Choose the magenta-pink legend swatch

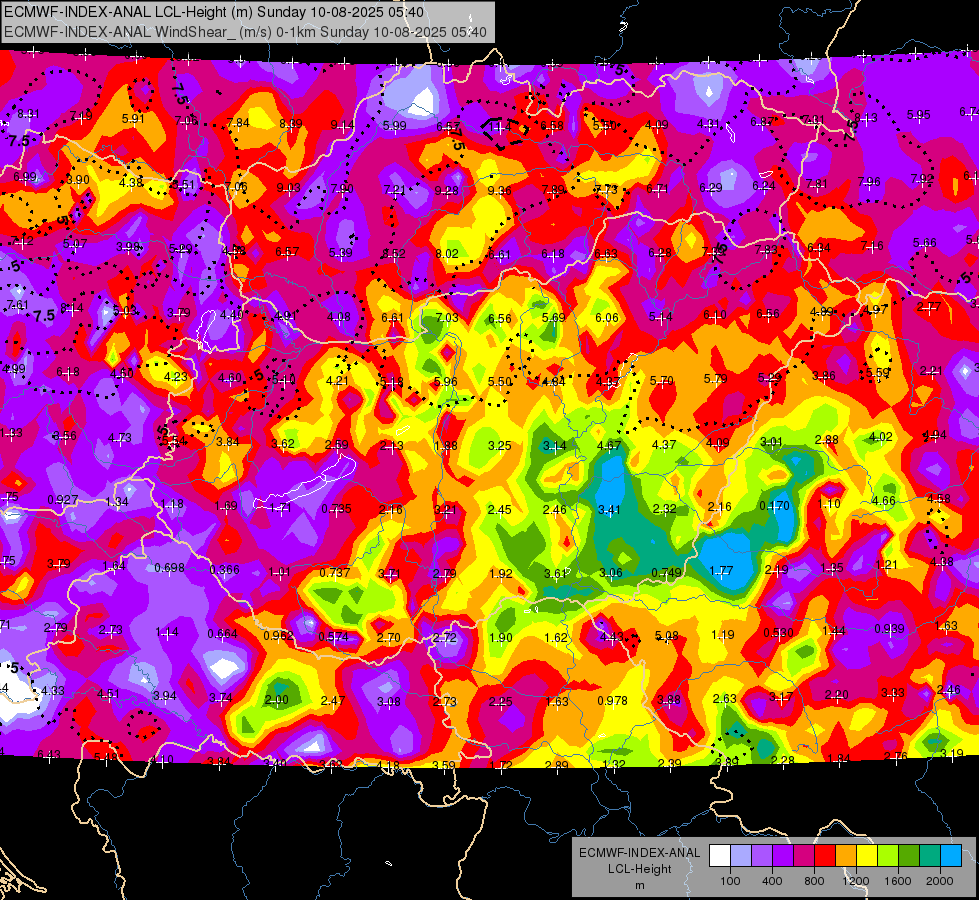[x=804, y=856]
